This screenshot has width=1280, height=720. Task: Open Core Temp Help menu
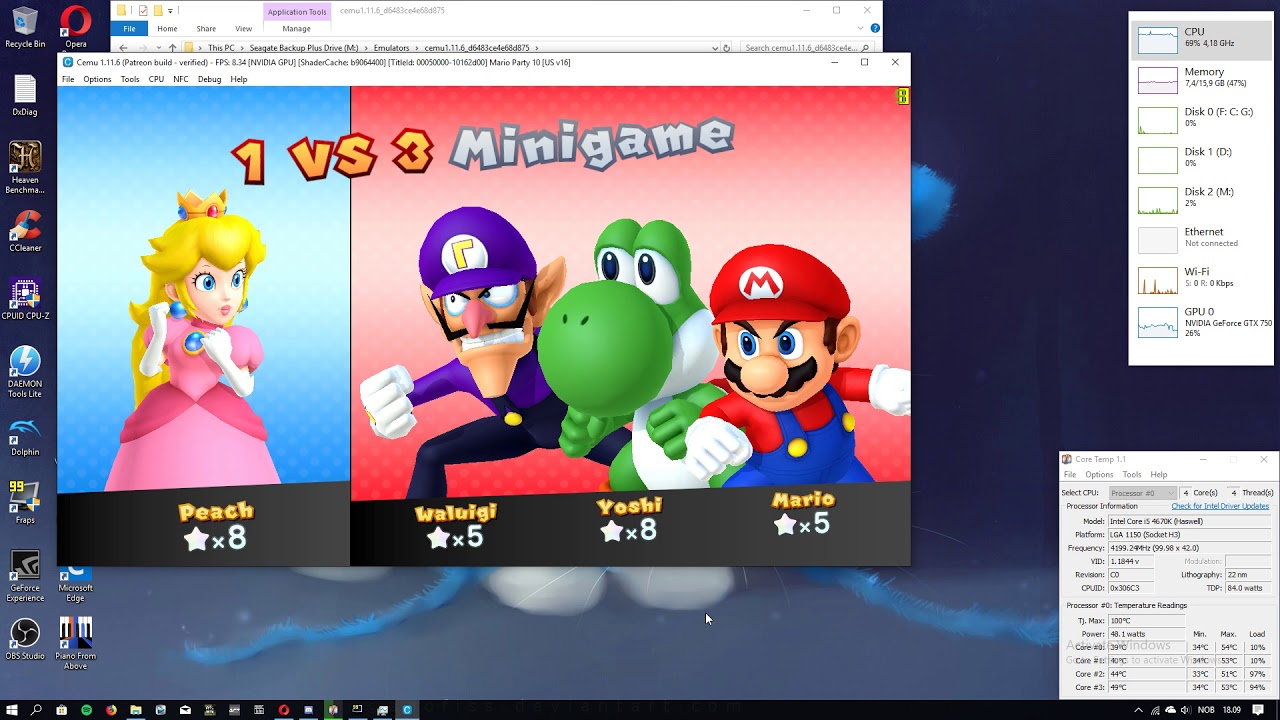click(x=1159, y=474)
